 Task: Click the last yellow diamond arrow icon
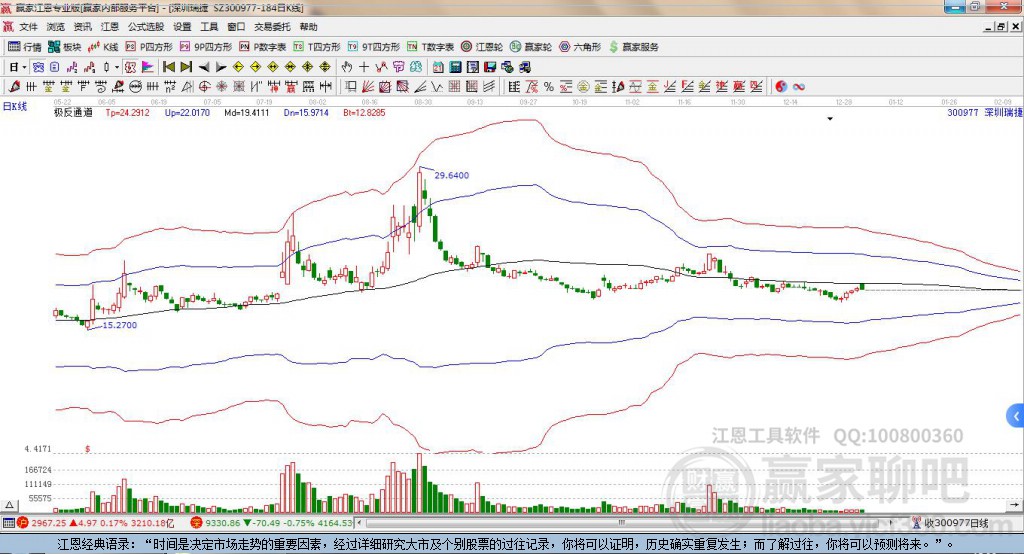(x=325, y=67)
